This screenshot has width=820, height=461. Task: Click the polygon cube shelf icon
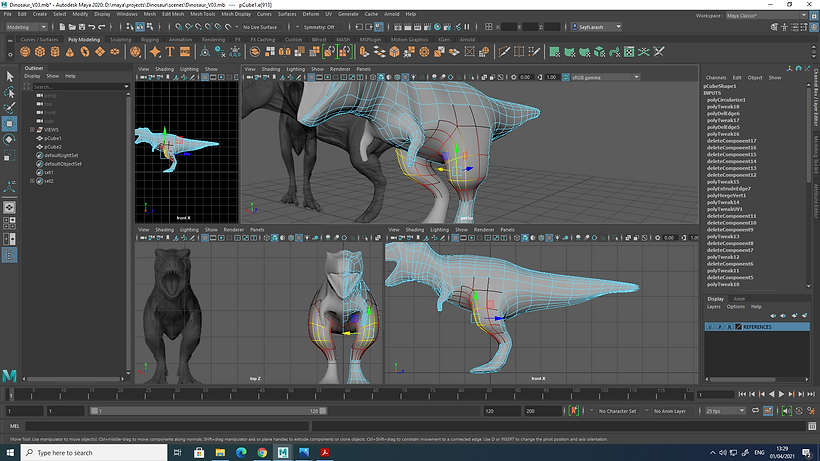coord(40,52)
